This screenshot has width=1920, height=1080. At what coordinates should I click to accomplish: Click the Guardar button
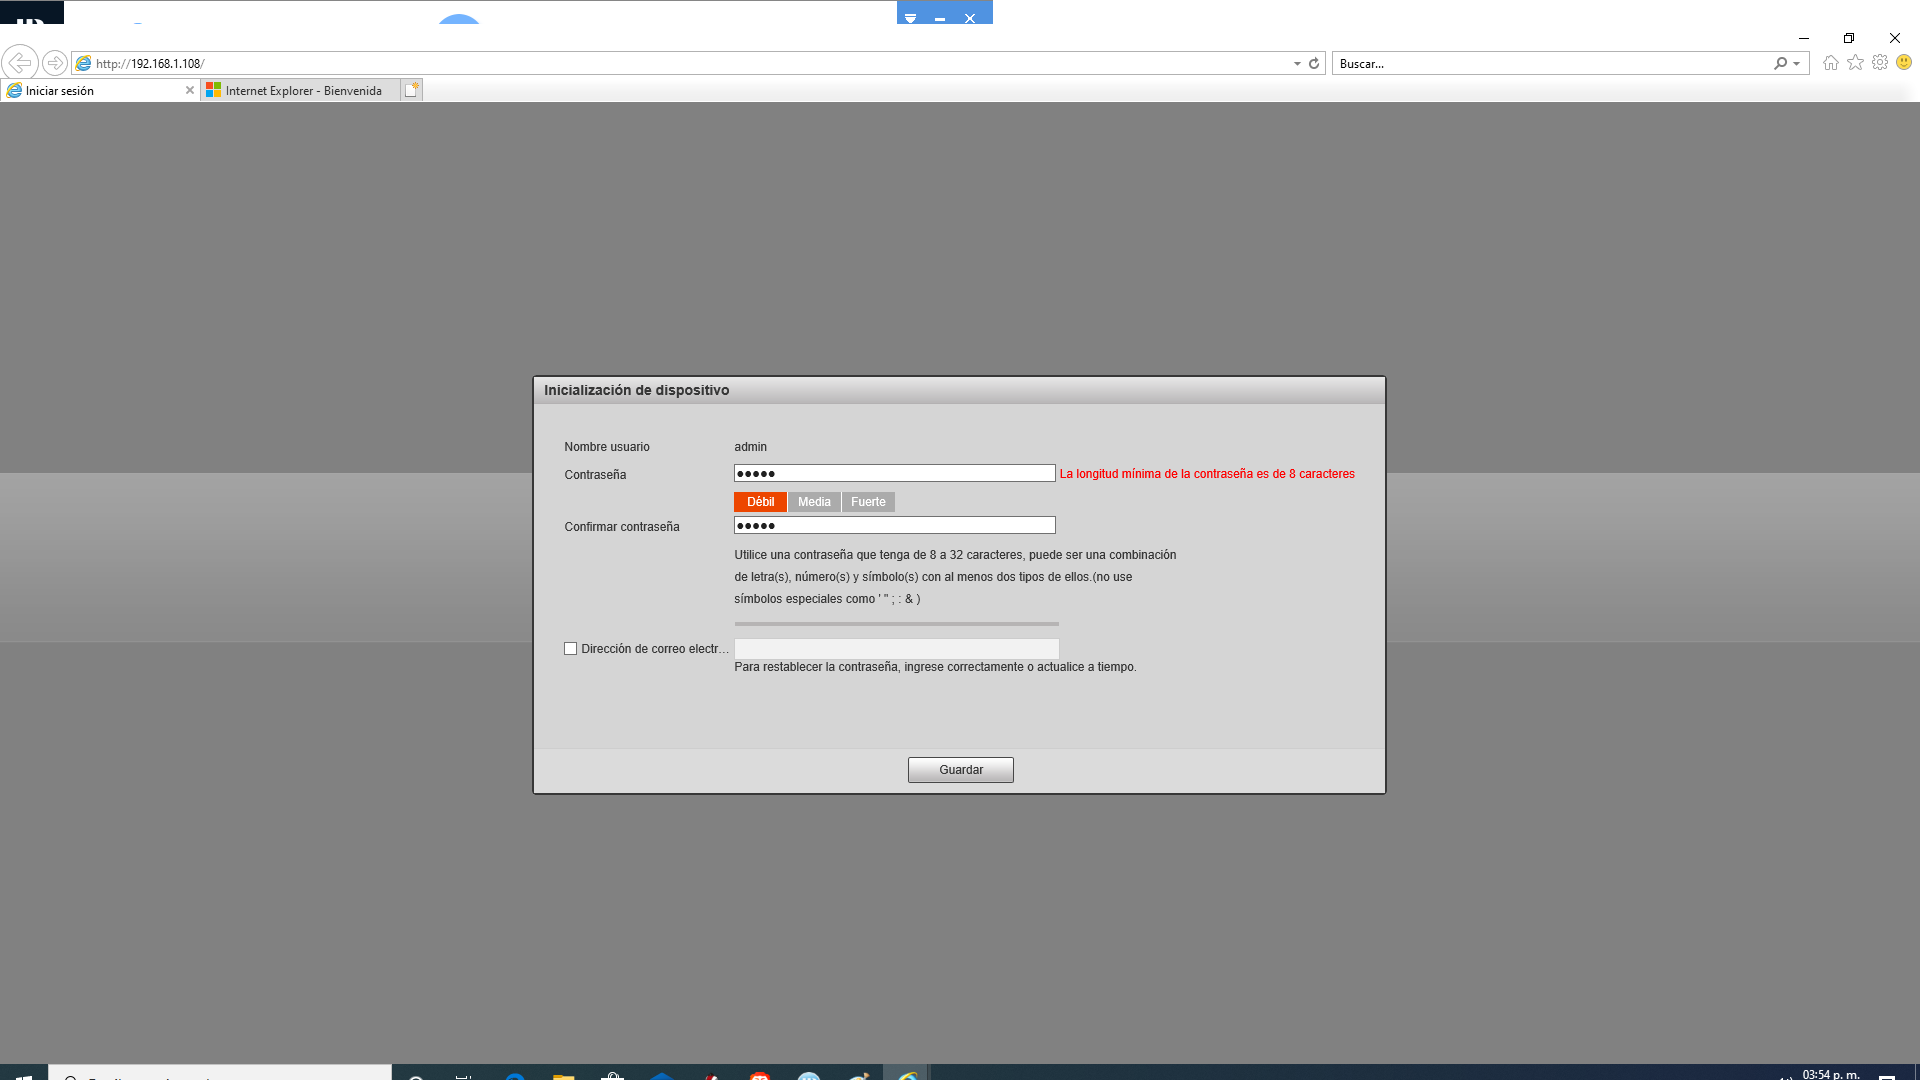coord(960,770)
